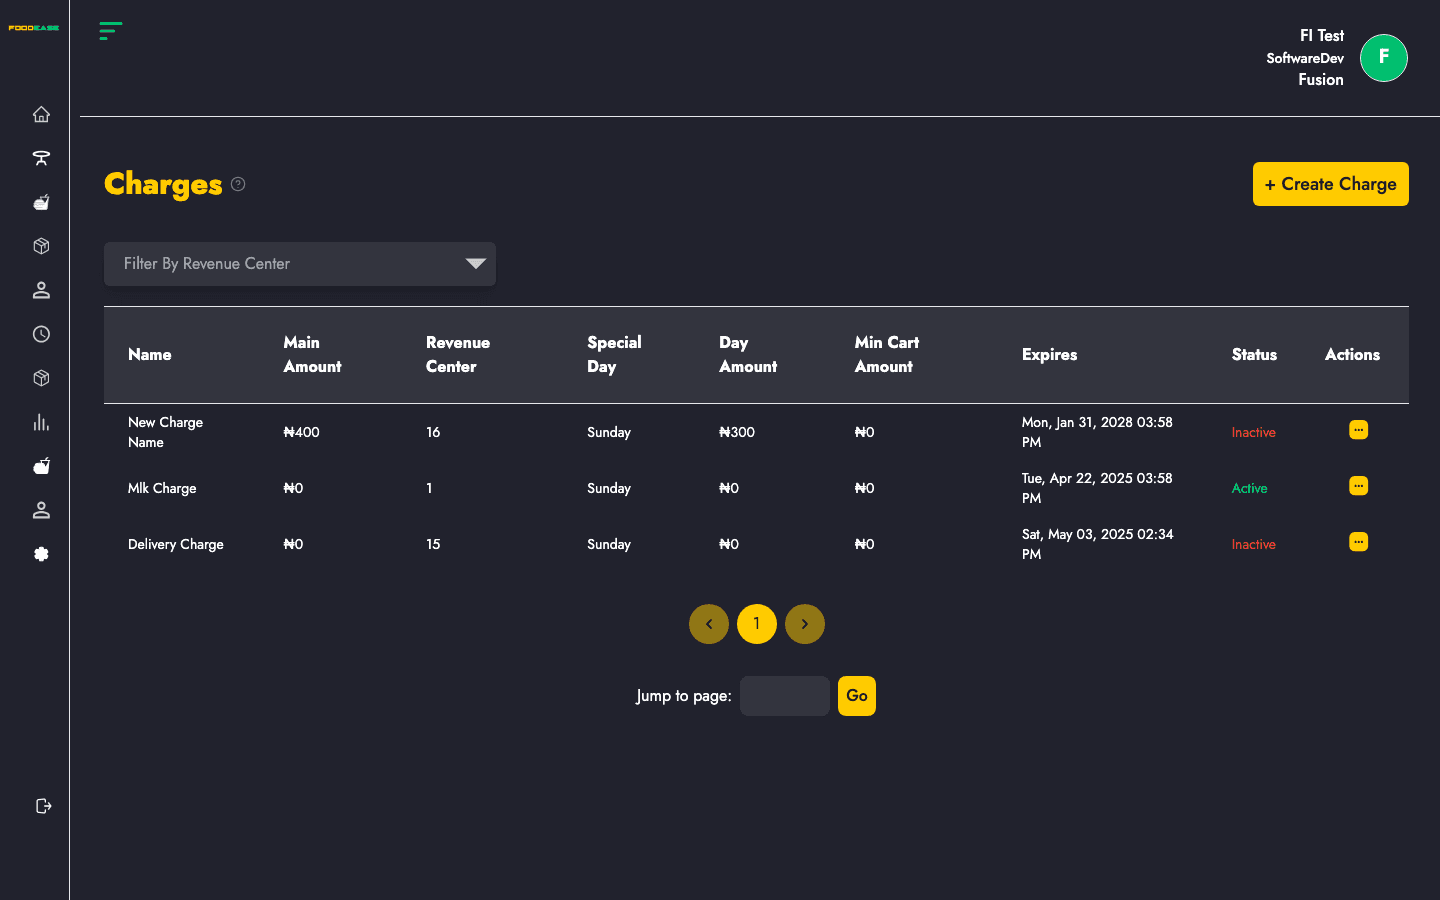Click the person icon just above the clock icon
The image size is (1440, 900).
coord(41,290)
